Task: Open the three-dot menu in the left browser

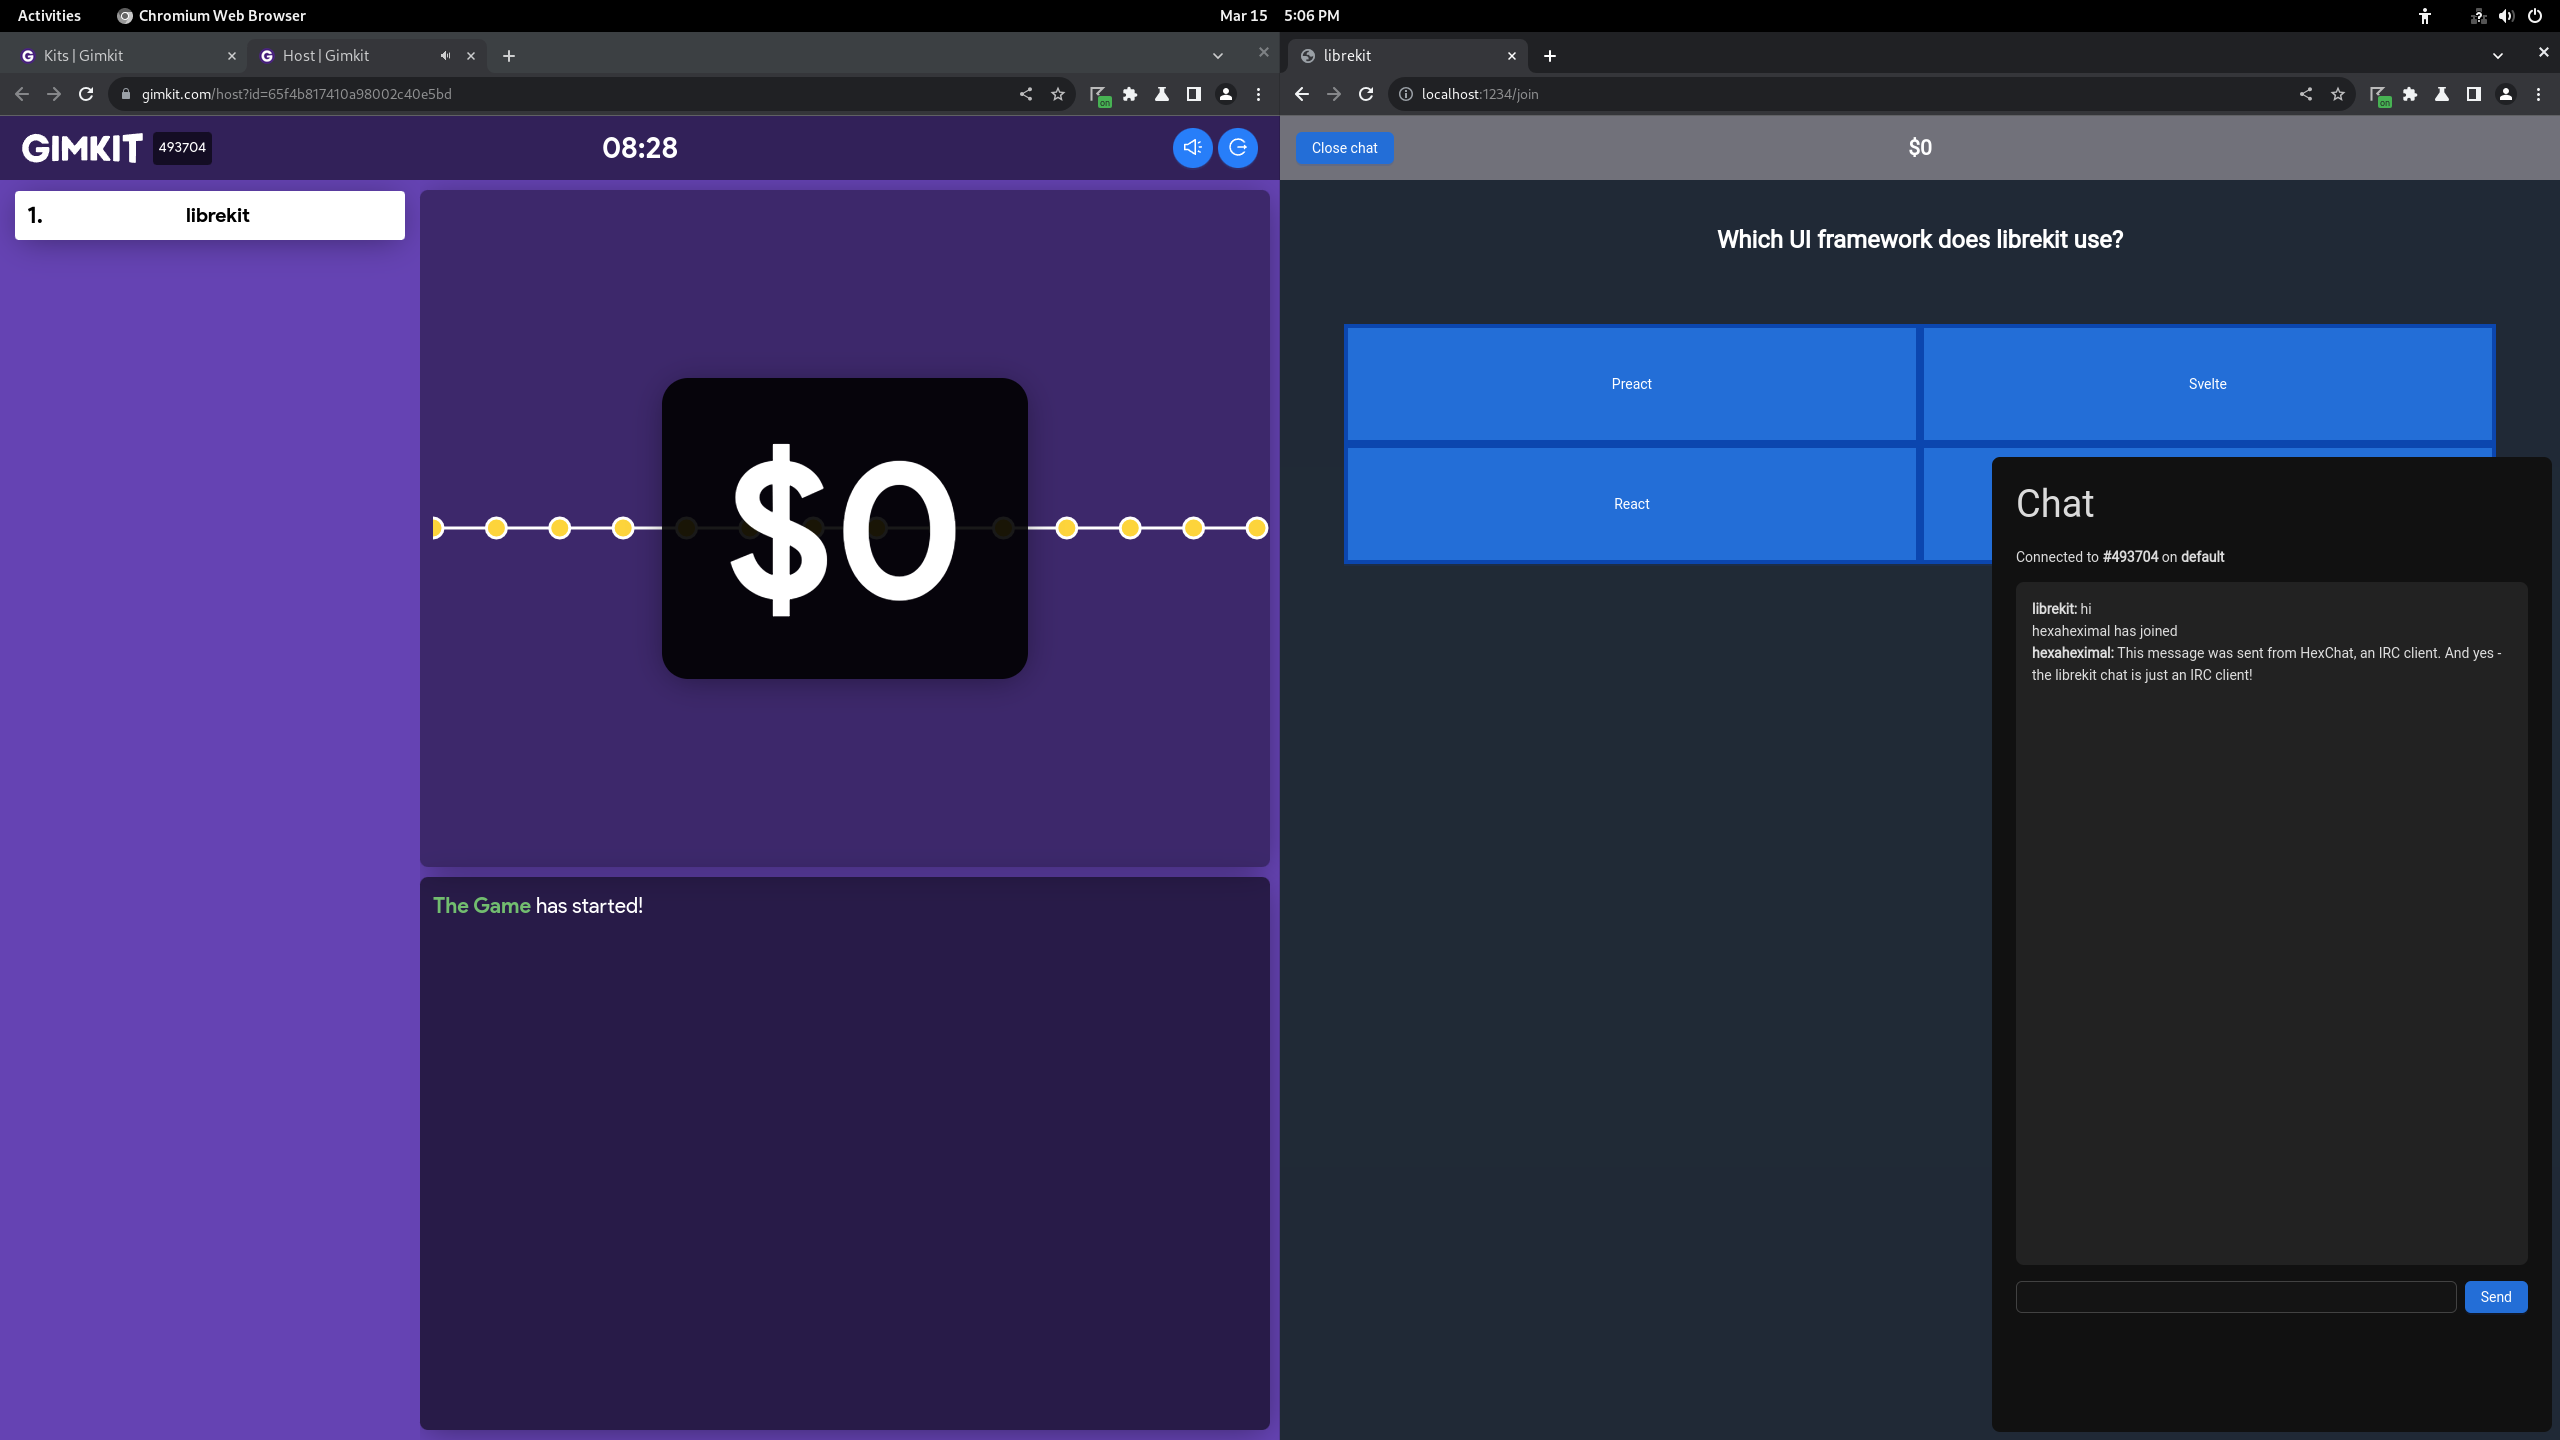Action: 1258,94
